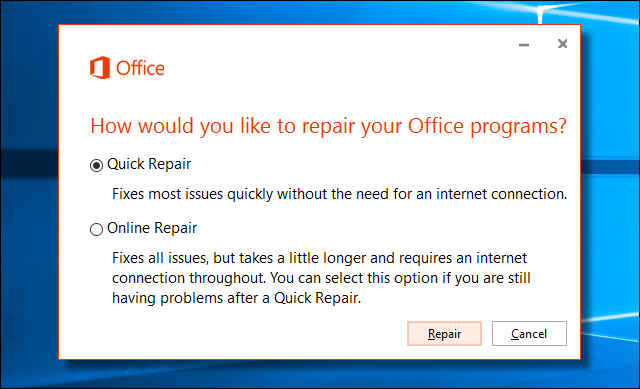Click the orange Office logo icon
This screenshot has height=389, width=640.
pos(100,67)
